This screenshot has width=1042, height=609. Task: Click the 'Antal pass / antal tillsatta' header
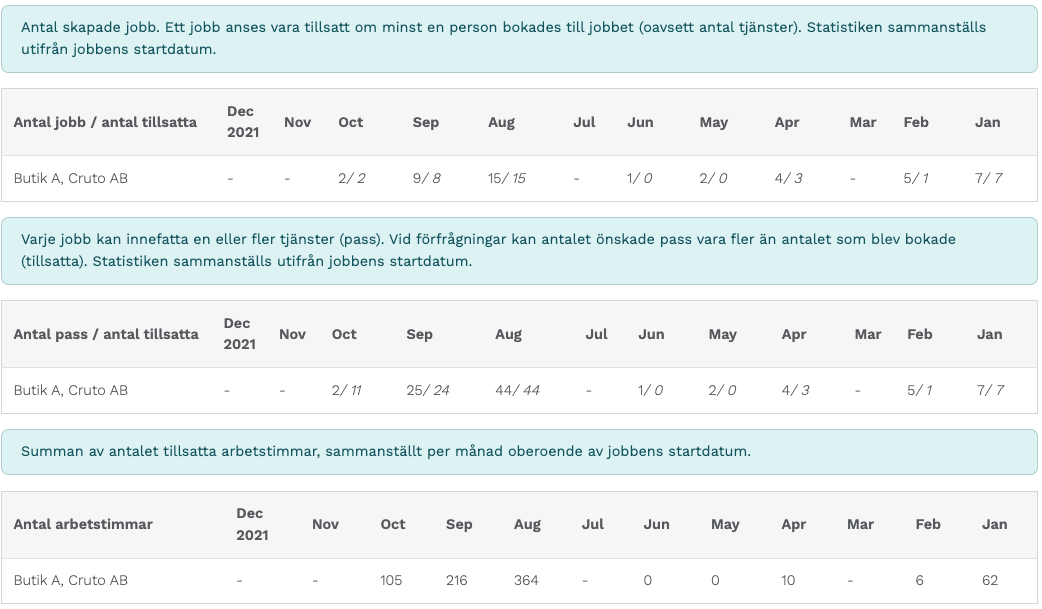(106, 334)
